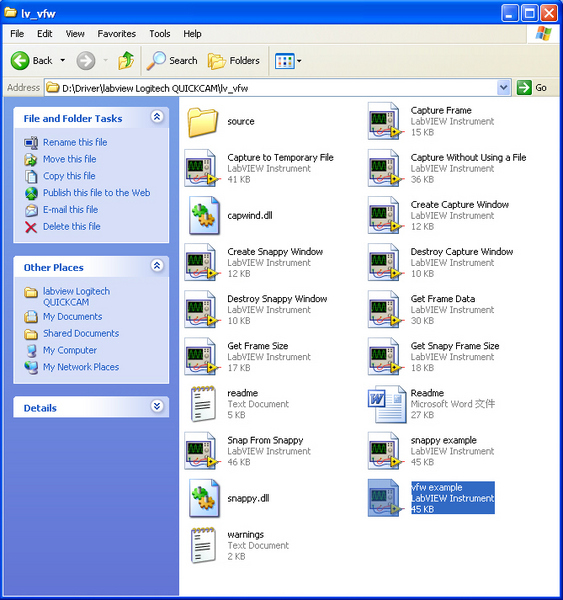The width and height of the screenshot is (563, 600).
Task: Open the Back history dropdown arrow
Action: pyautogui.click(x=62, y=60)
